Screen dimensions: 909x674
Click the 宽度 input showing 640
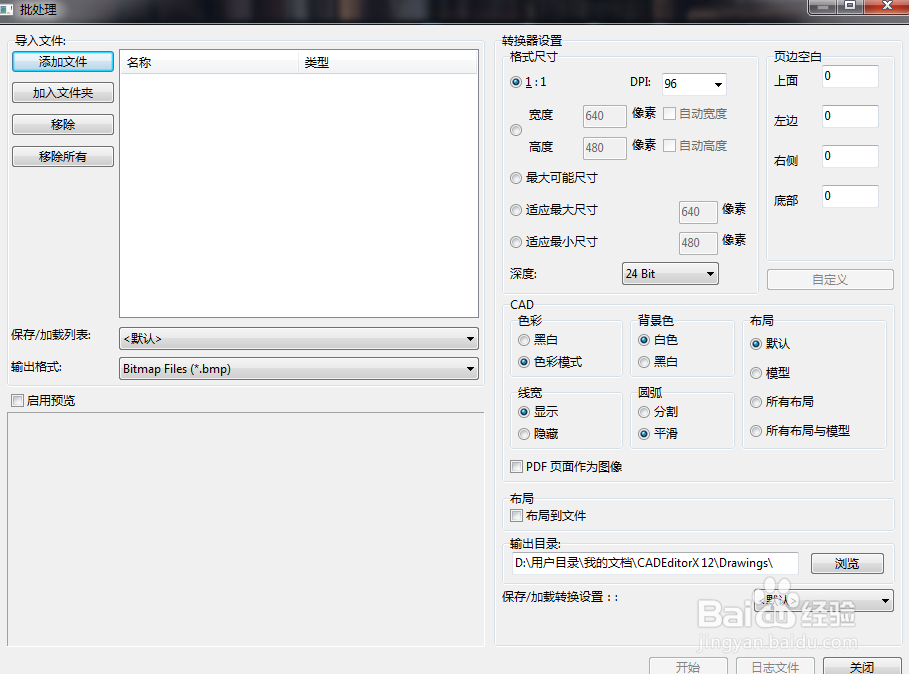pos(604,116)
